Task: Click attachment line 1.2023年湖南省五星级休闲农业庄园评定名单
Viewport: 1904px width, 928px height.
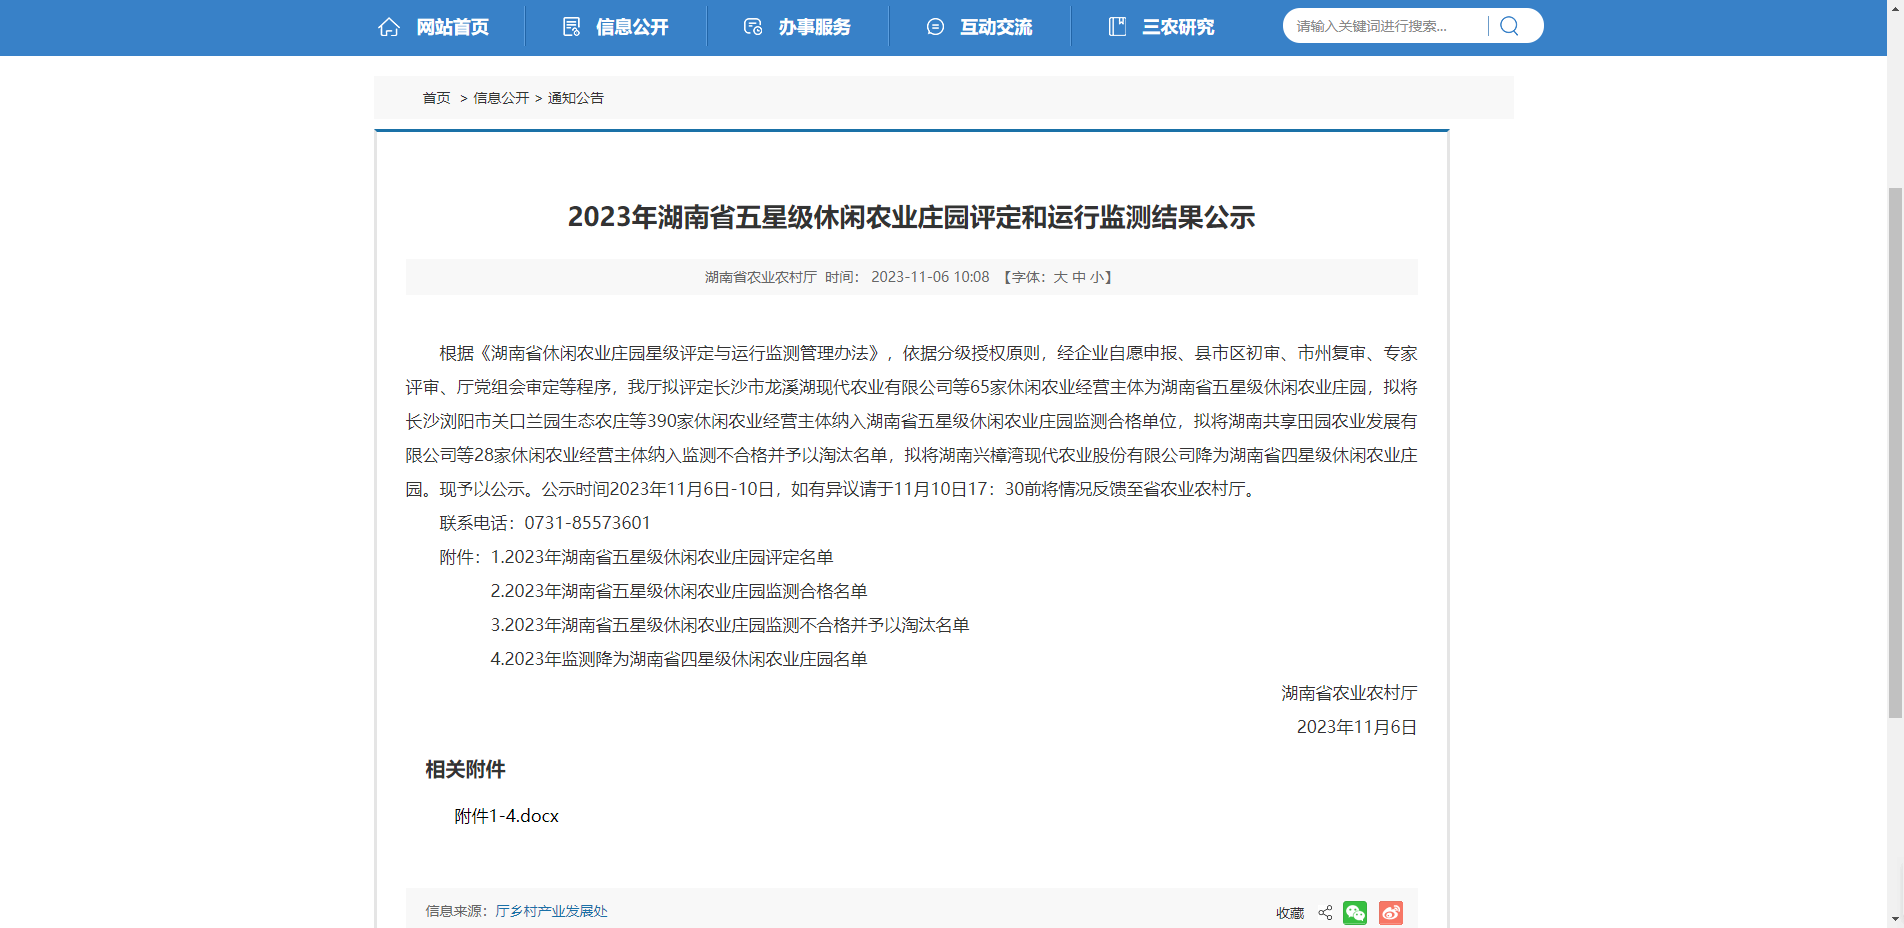Action: click(662, 557)
